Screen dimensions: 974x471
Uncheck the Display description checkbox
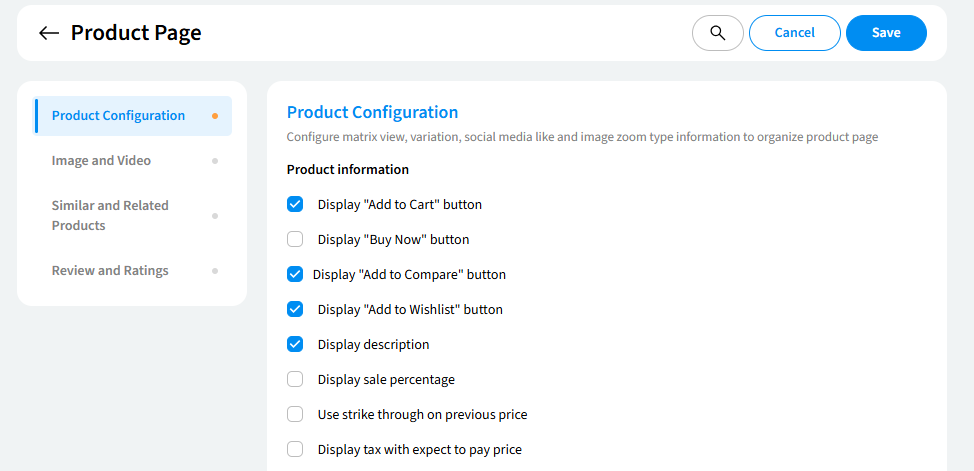(x=295, y=345)
